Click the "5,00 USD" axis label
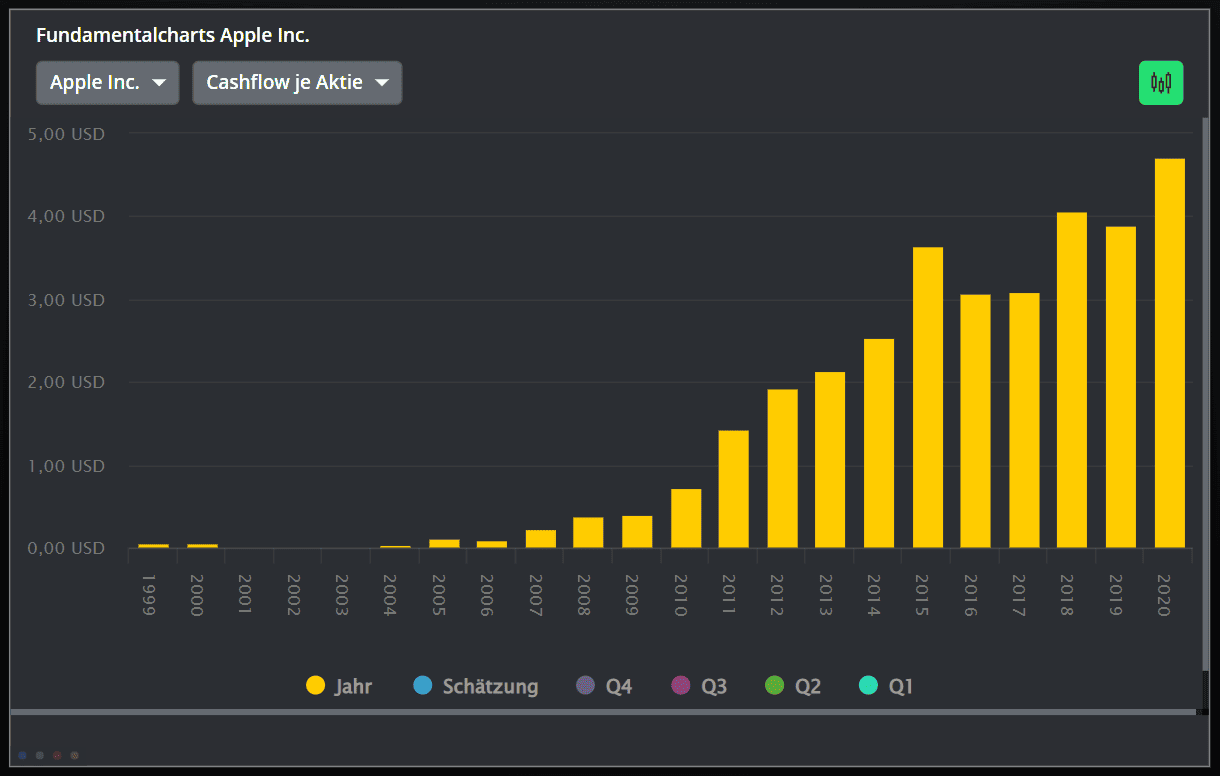The height and width of the screenshot is (776, 1220). [x=68, y=133]
